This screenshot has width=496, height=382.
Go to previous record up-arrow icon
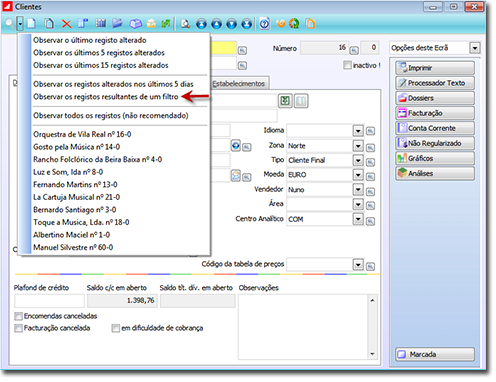pos(216,24)
